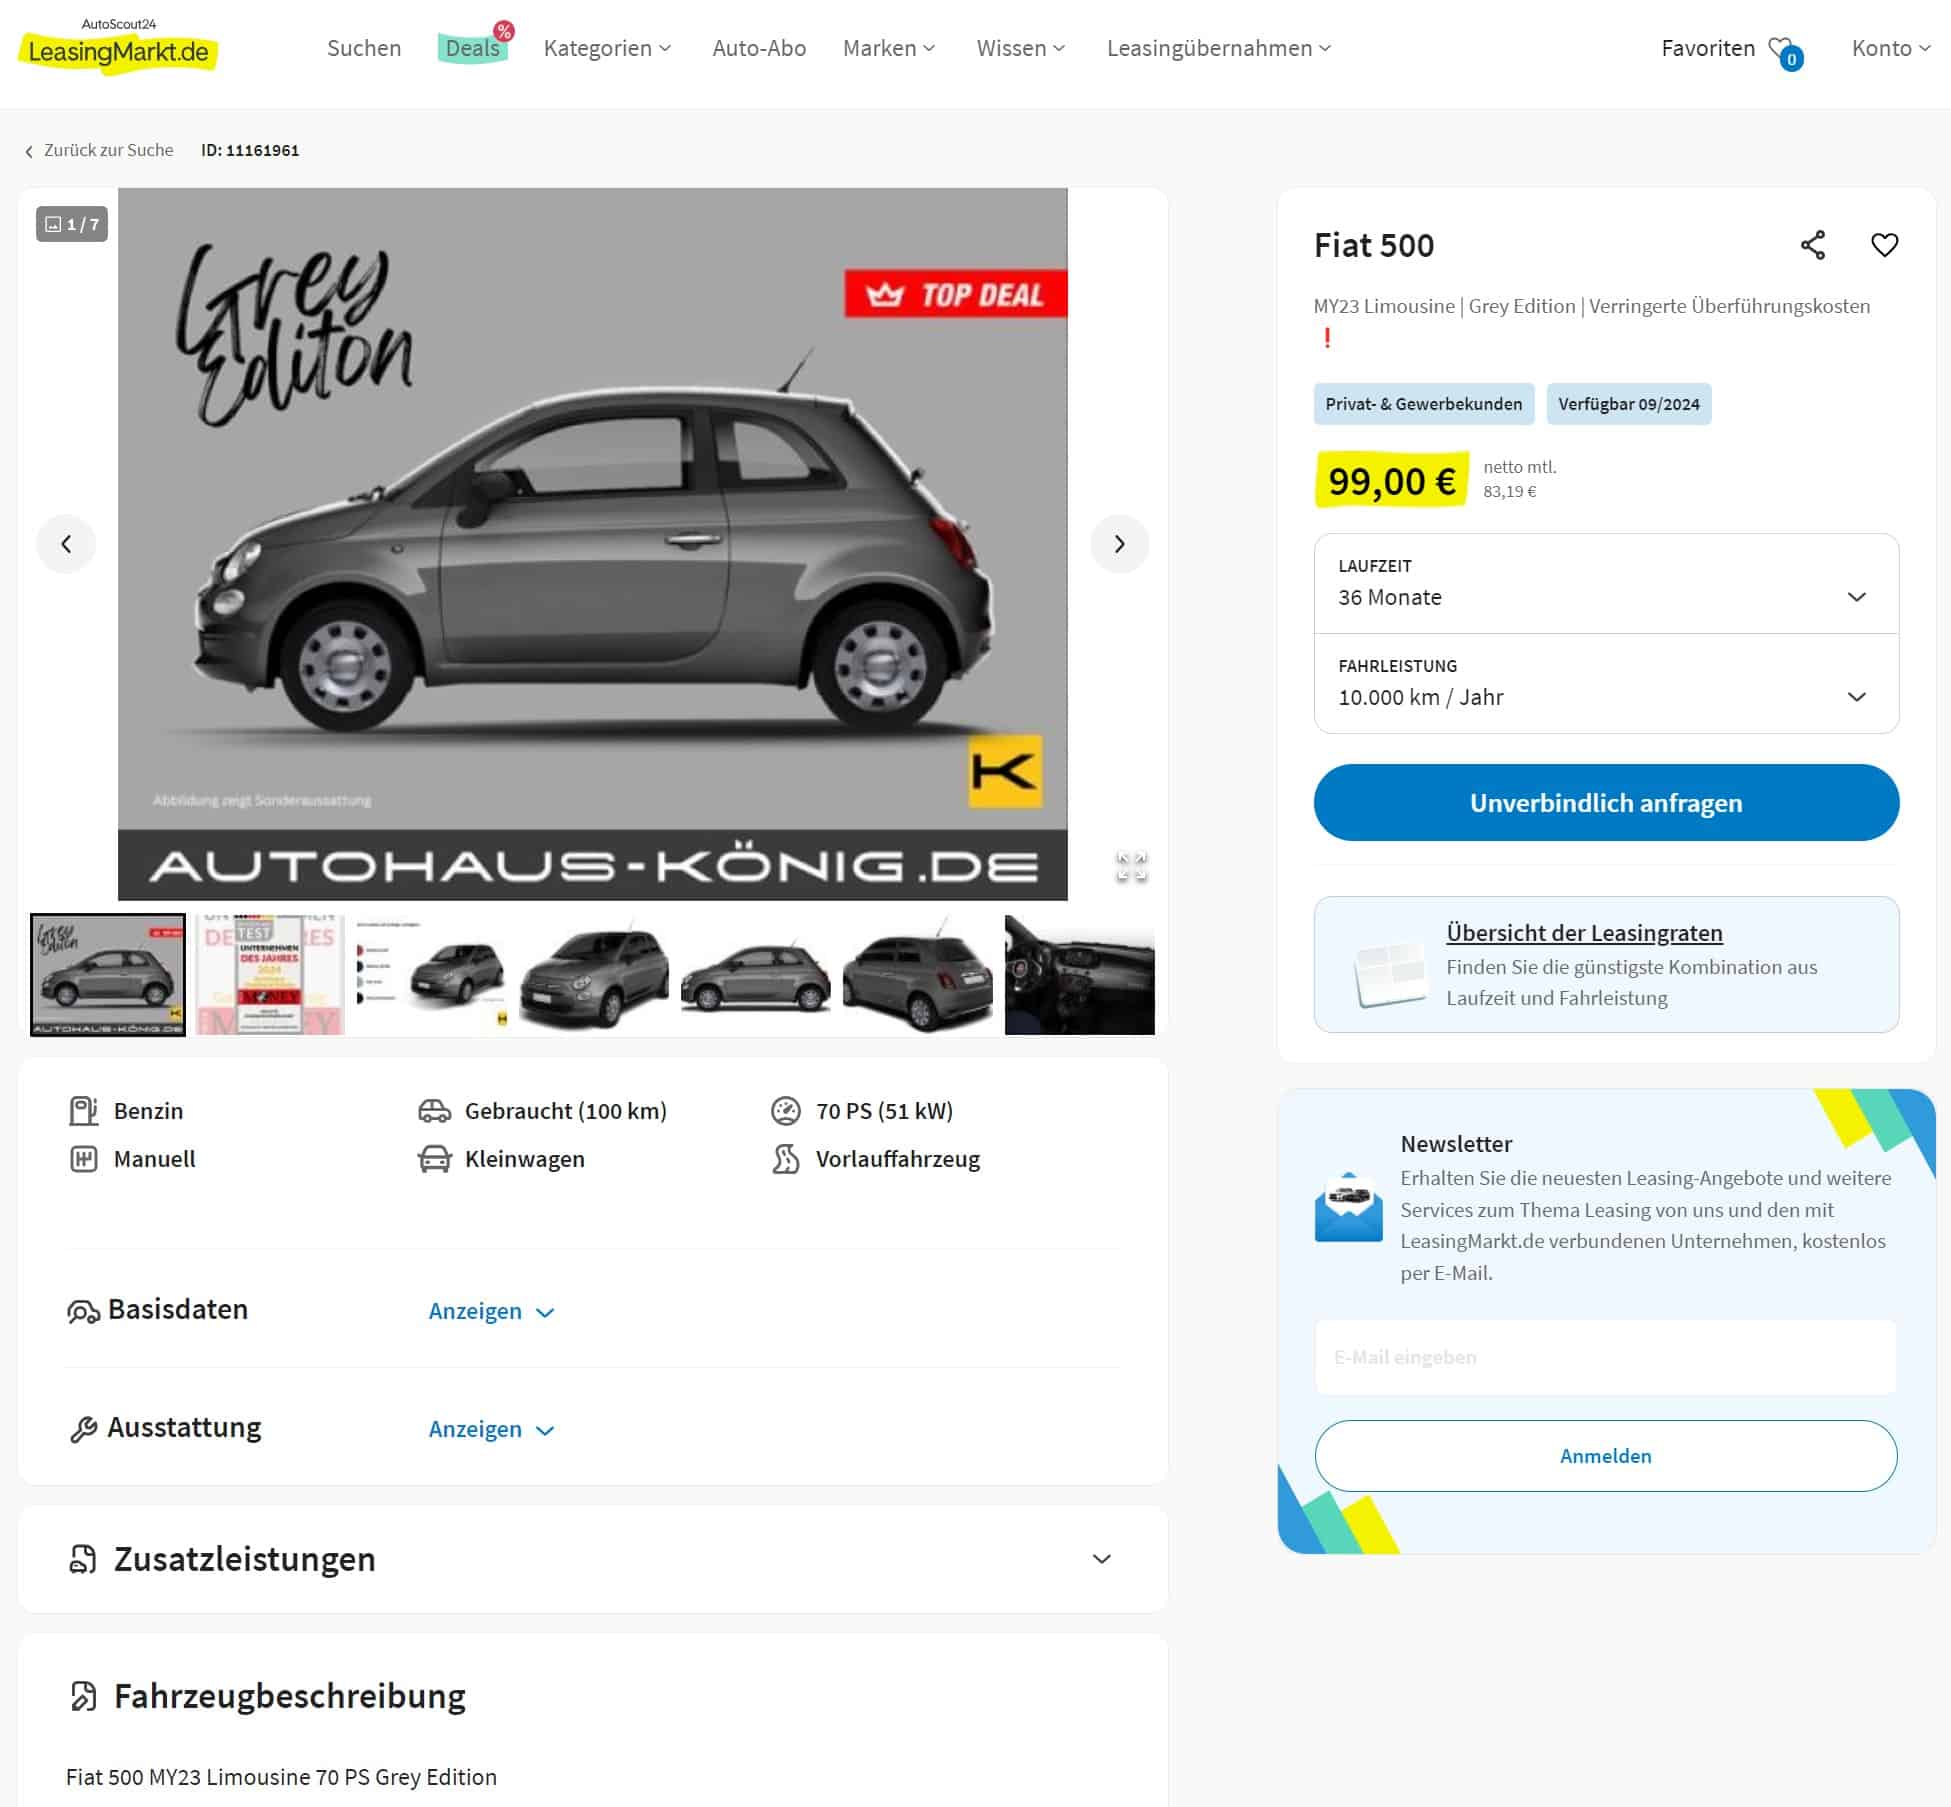Open the Laufzeit 36 Monate dropdown
The height and width of the screenshot is (1807, 1951).
1606,583
